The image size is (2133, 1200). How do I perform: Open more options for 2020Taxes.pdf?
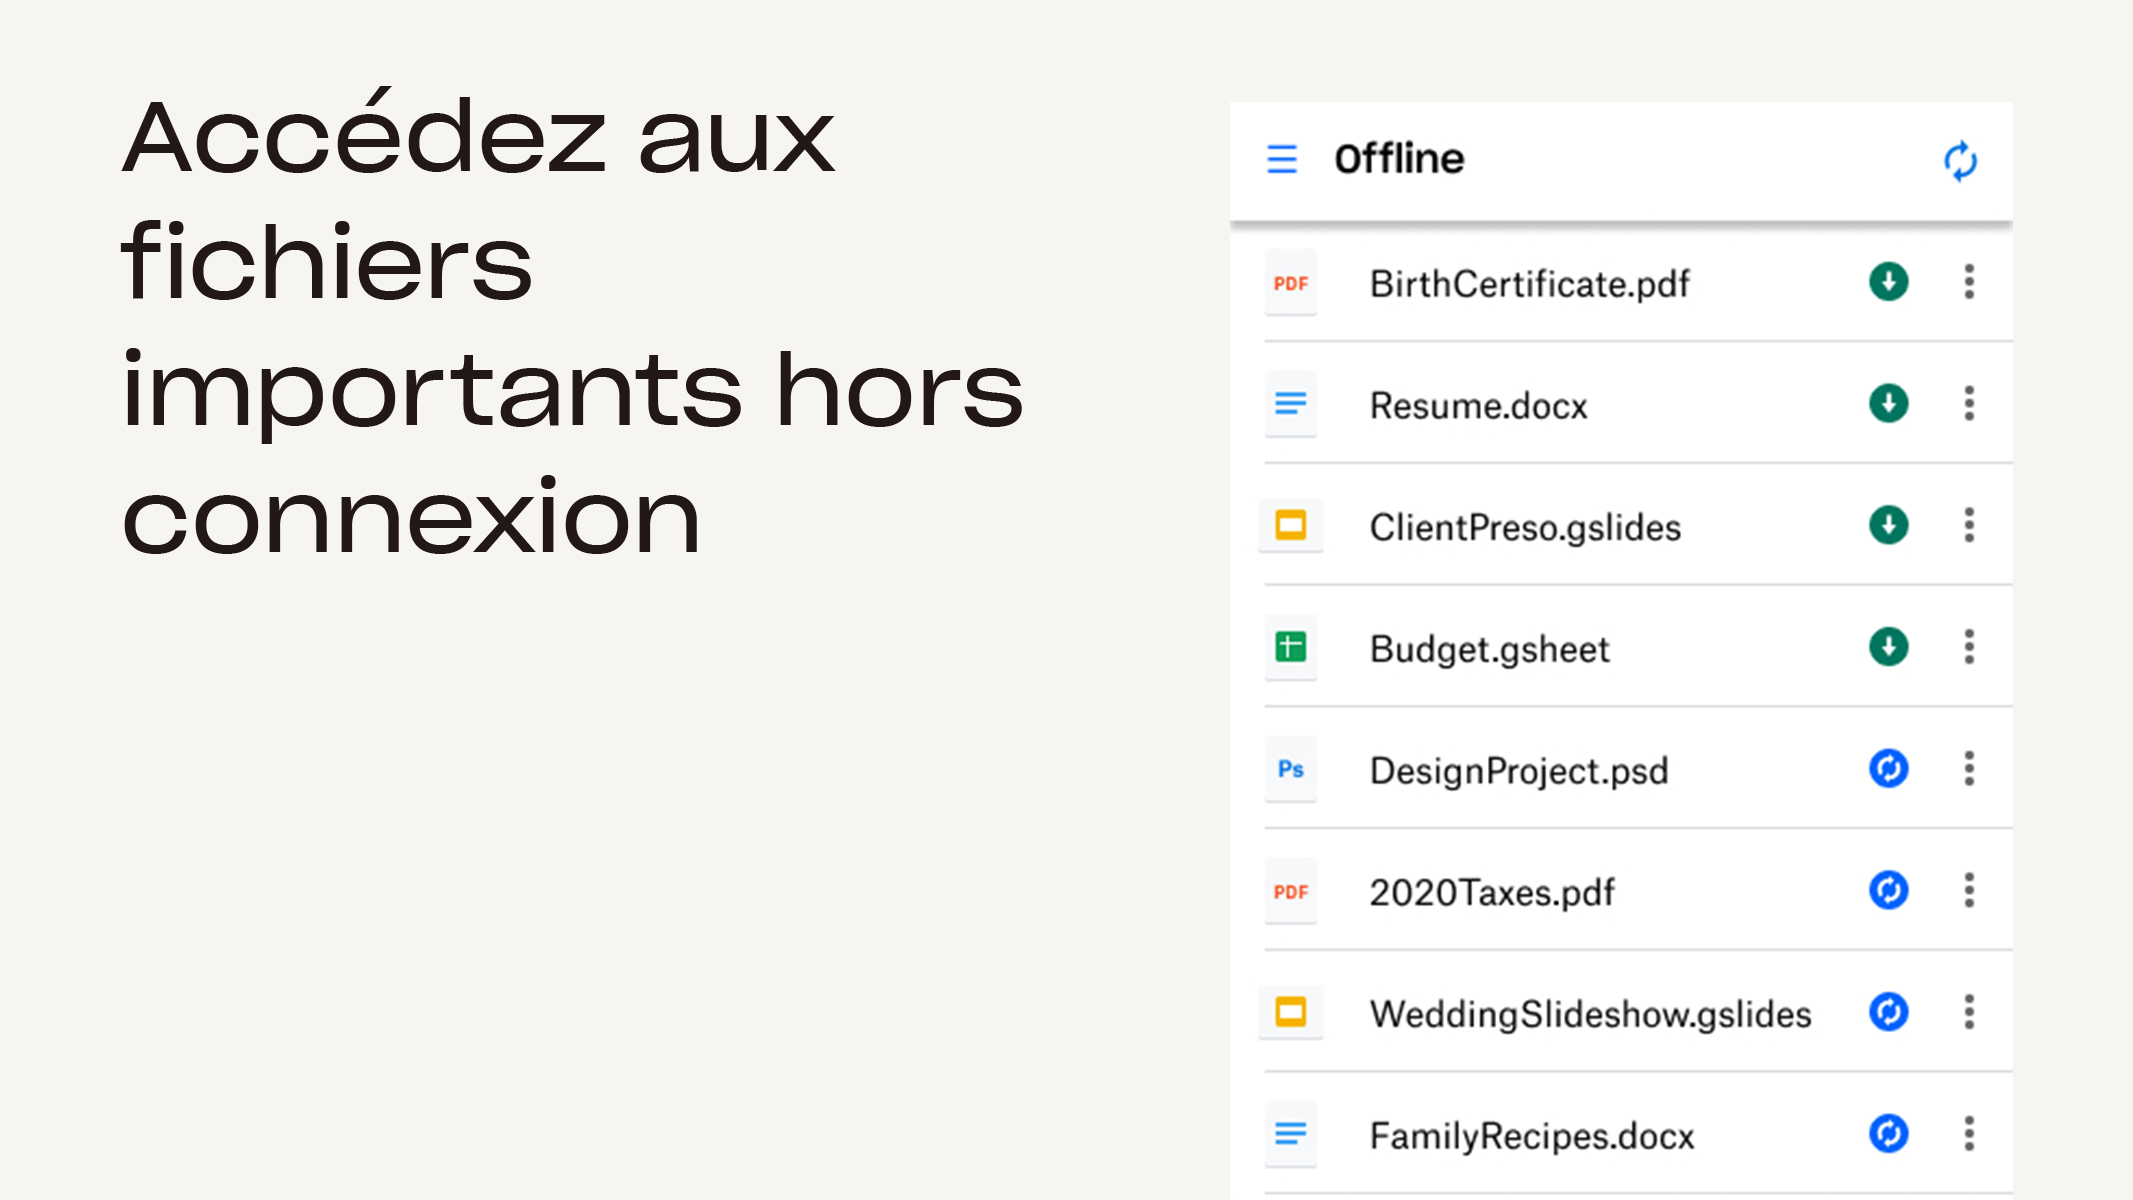point(1969,890)
